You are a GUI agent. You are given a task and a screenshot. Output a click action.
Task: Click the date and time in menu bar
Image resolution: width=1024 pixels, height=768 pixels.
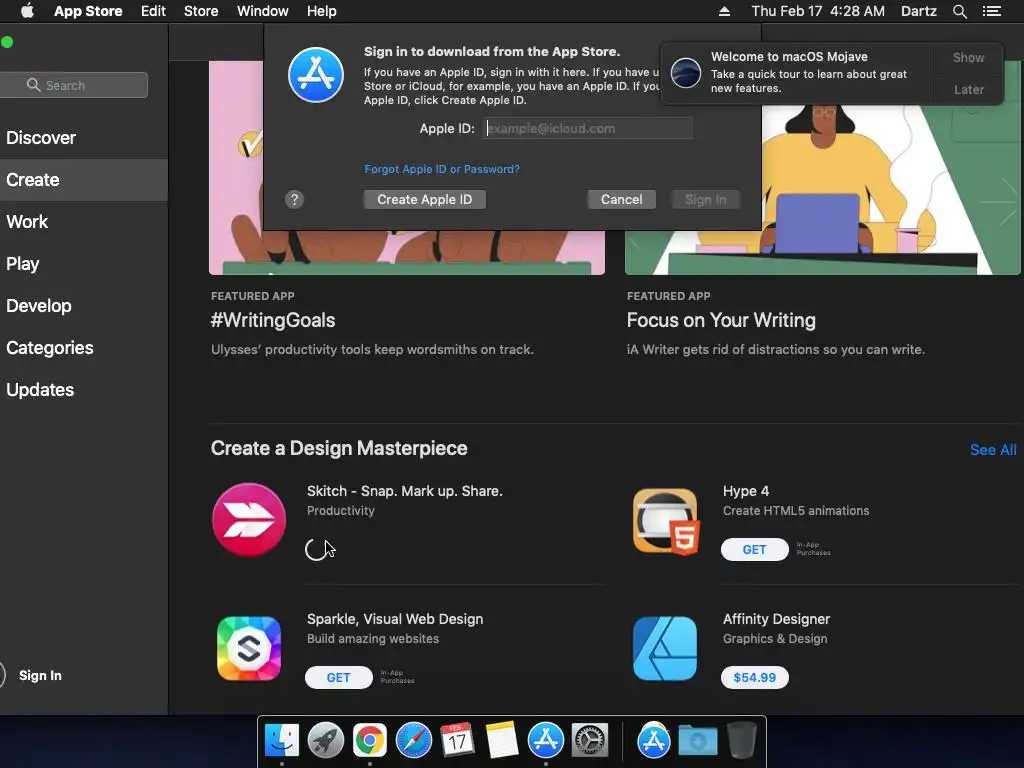pos(818,11)
